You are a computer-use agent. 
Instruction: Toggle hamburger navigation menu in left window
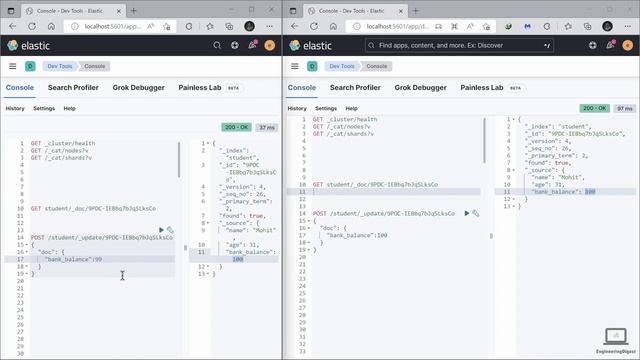click(x=13, y=66)
